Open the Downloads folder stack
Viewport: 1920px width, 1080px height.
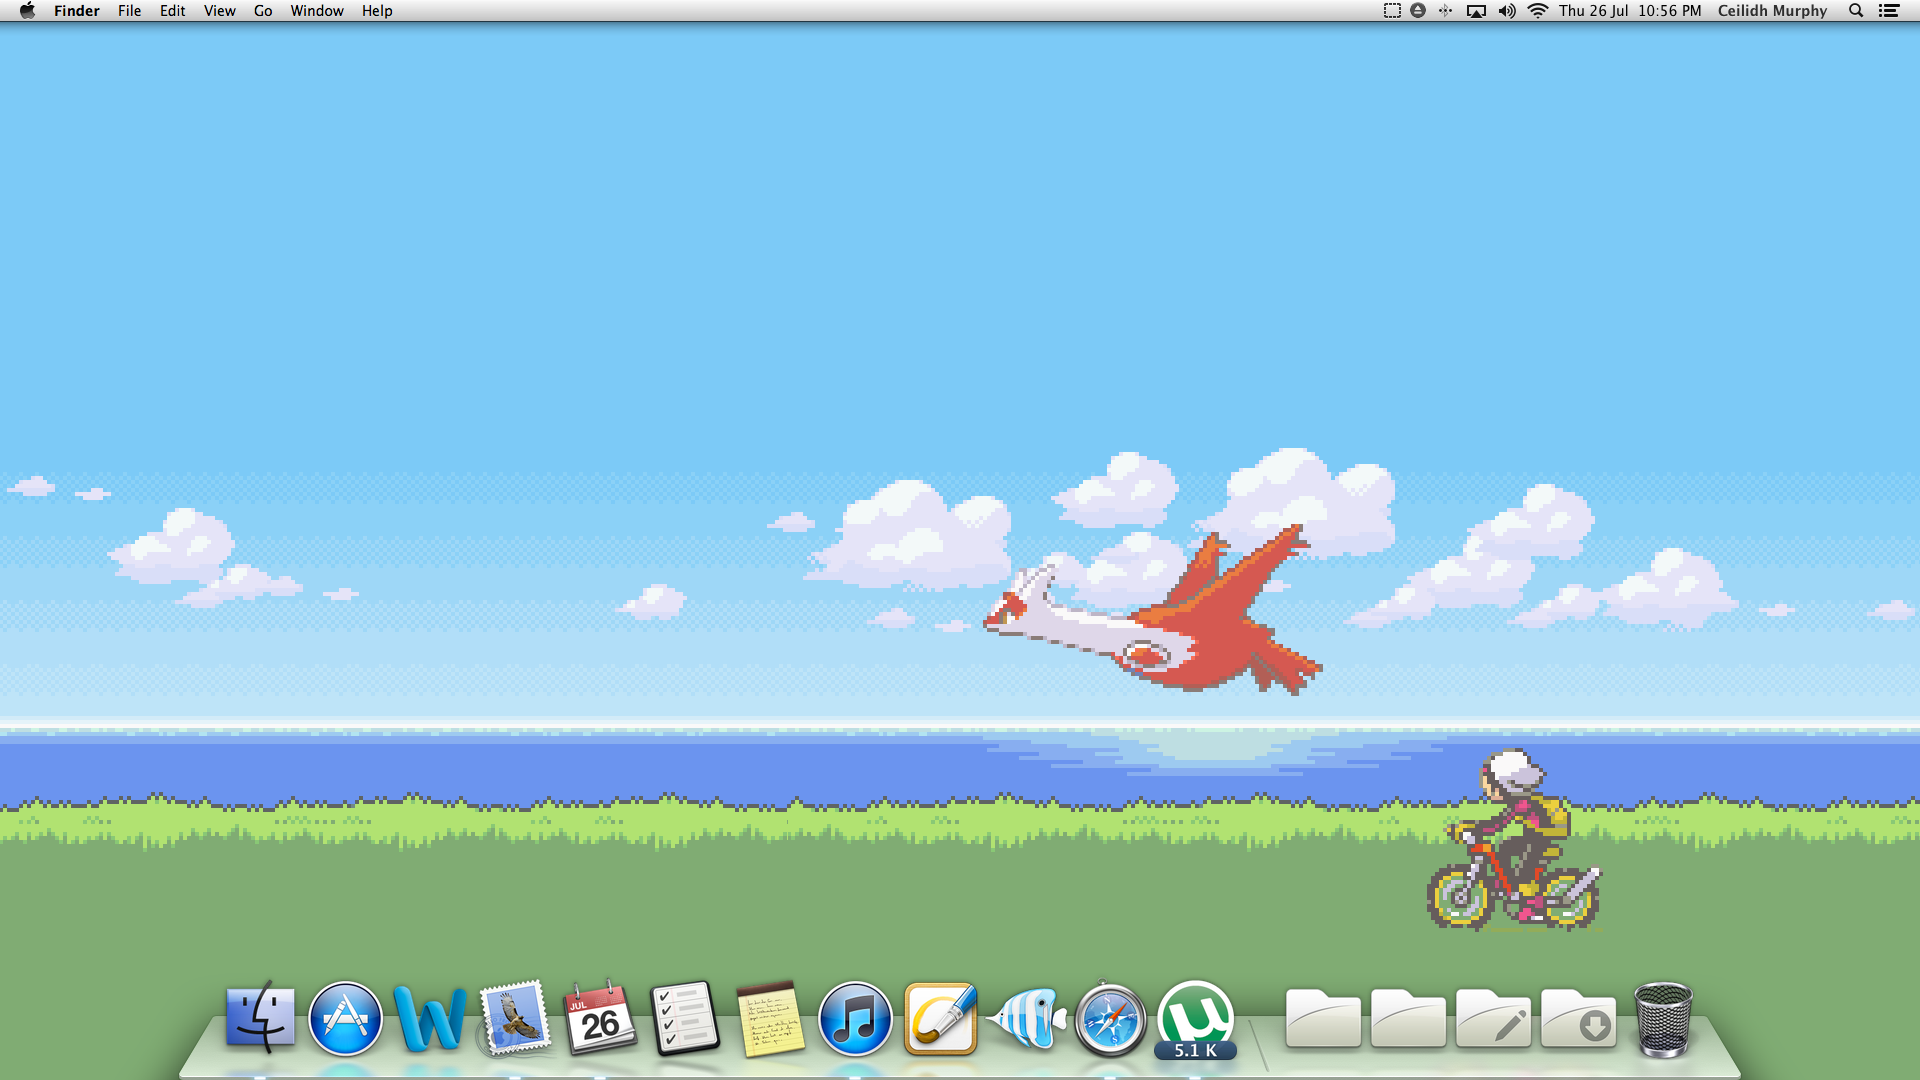click(x=1578, y=1019)
